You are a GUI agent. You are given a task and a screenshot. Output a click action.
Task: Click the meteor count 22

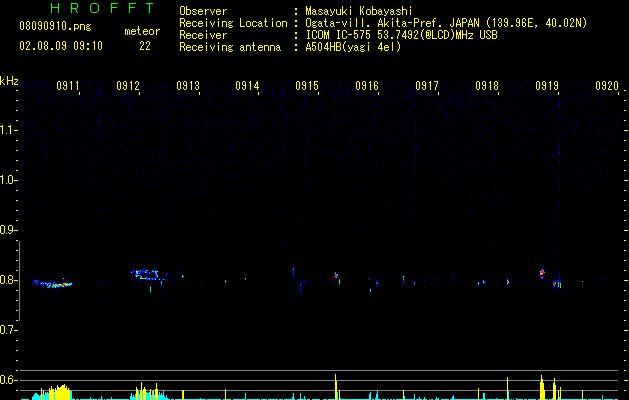[x=145, y=46]
